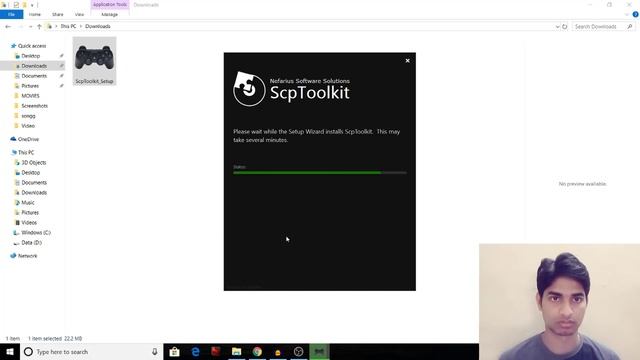
Task: Switch to the View ribbon tab
Action: [x=79, y=14]
